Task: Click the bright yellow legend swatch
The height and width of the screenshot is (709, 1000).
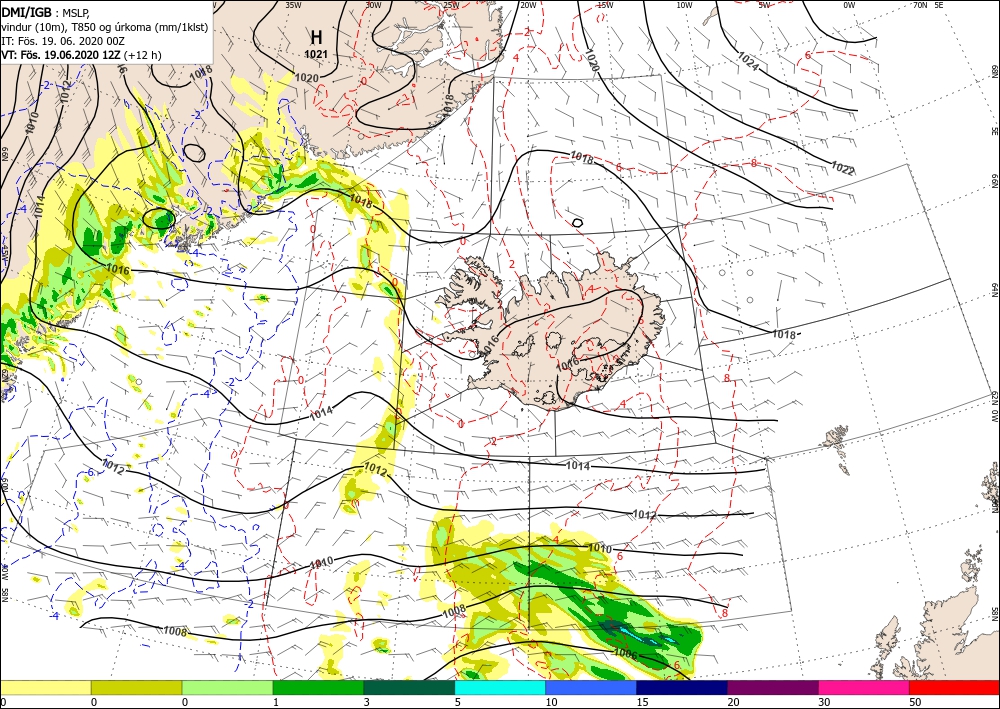Action: (x=45, y=687)
